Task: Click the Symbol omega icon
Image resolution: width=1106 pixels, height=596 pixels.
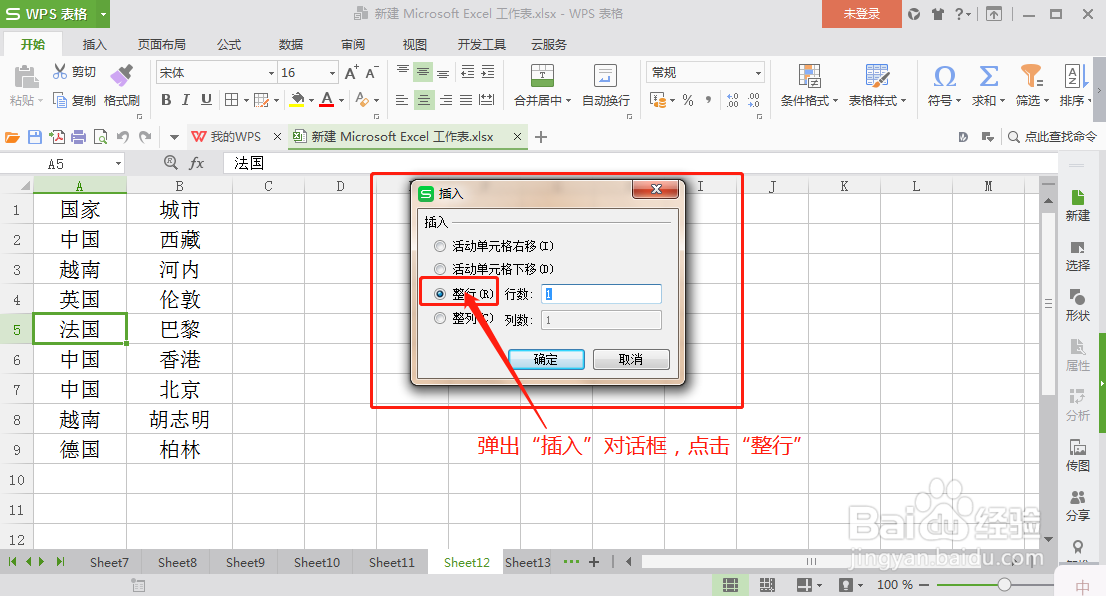Action: pos(944,75)
